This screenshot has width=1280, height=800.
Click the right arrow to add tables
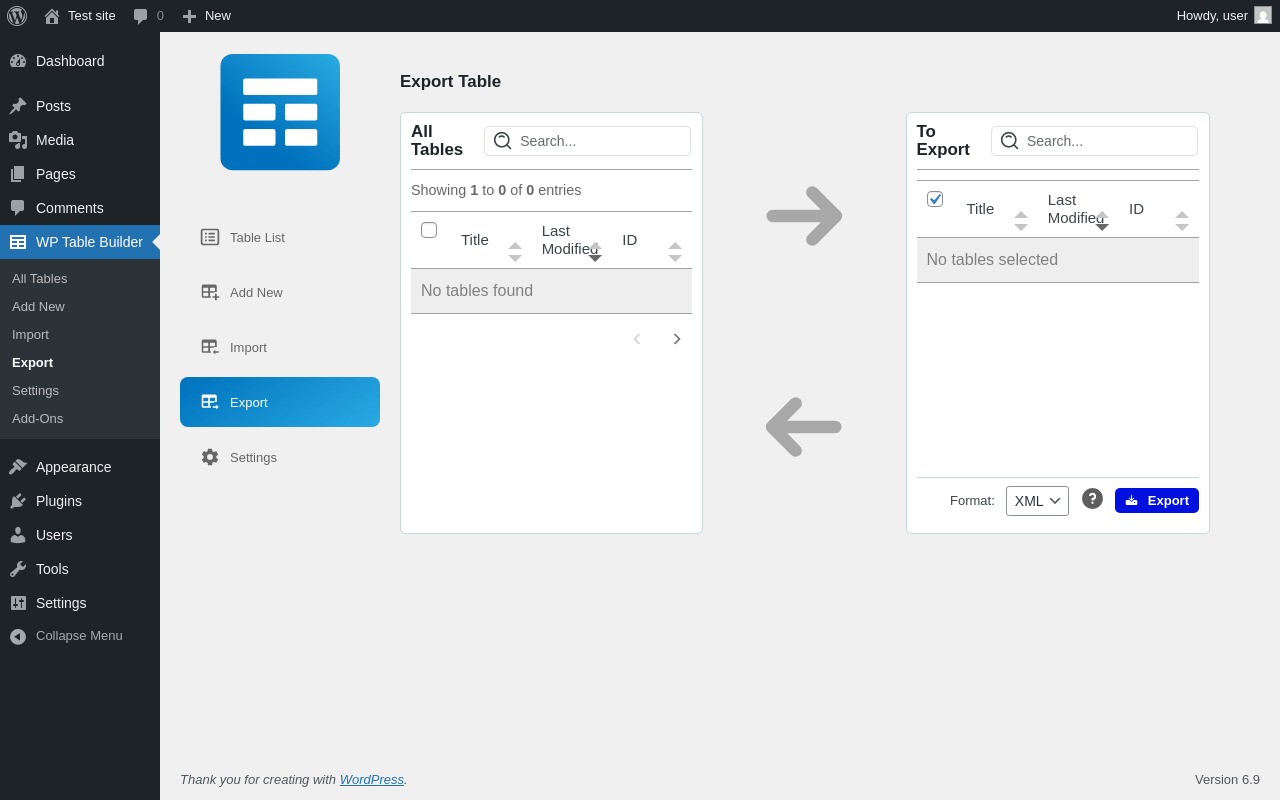tap(804, 215)
